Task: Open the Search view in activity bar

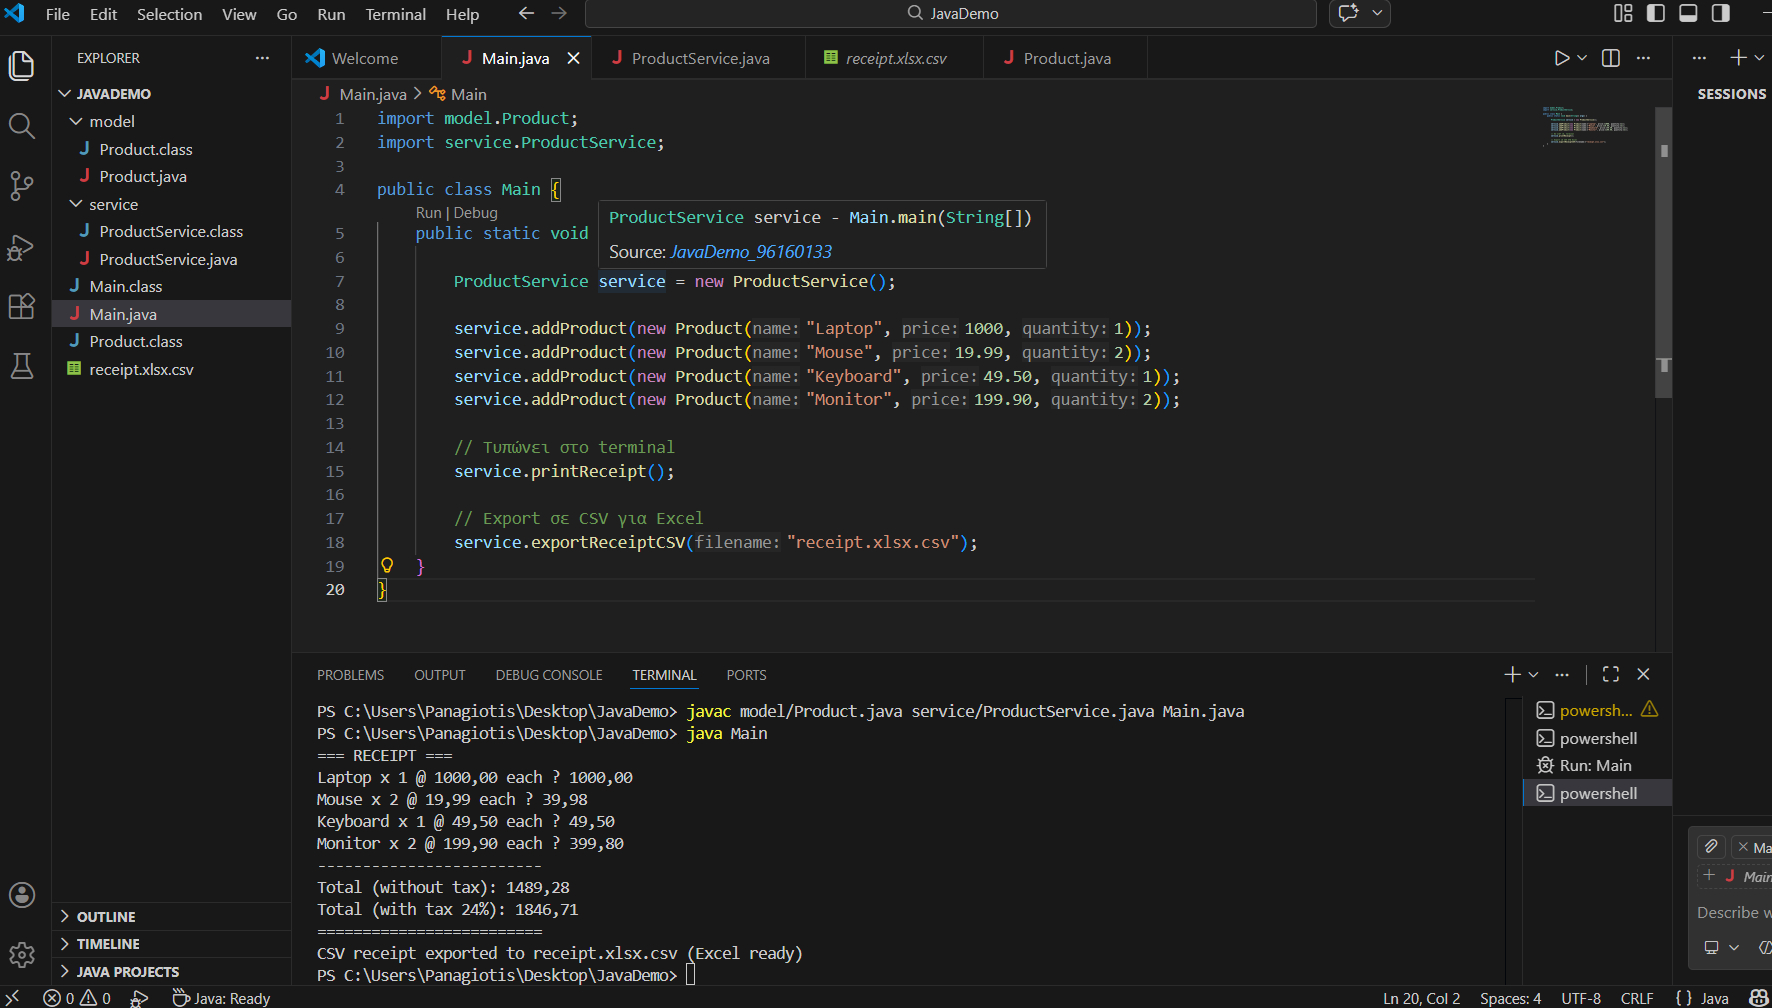Action: point(21,126)
